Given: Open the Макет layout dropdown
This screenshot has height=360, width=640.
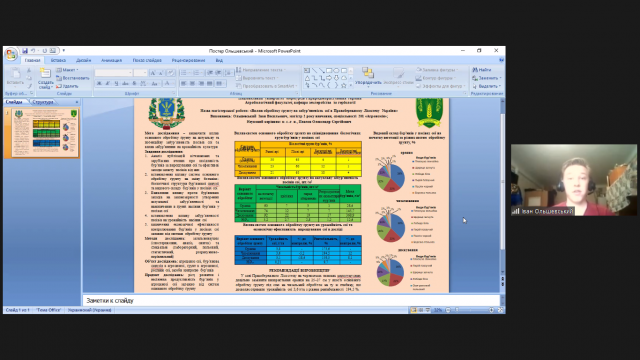Looking at the screenshot, I should pyautogui.click(x=67, y=70).
